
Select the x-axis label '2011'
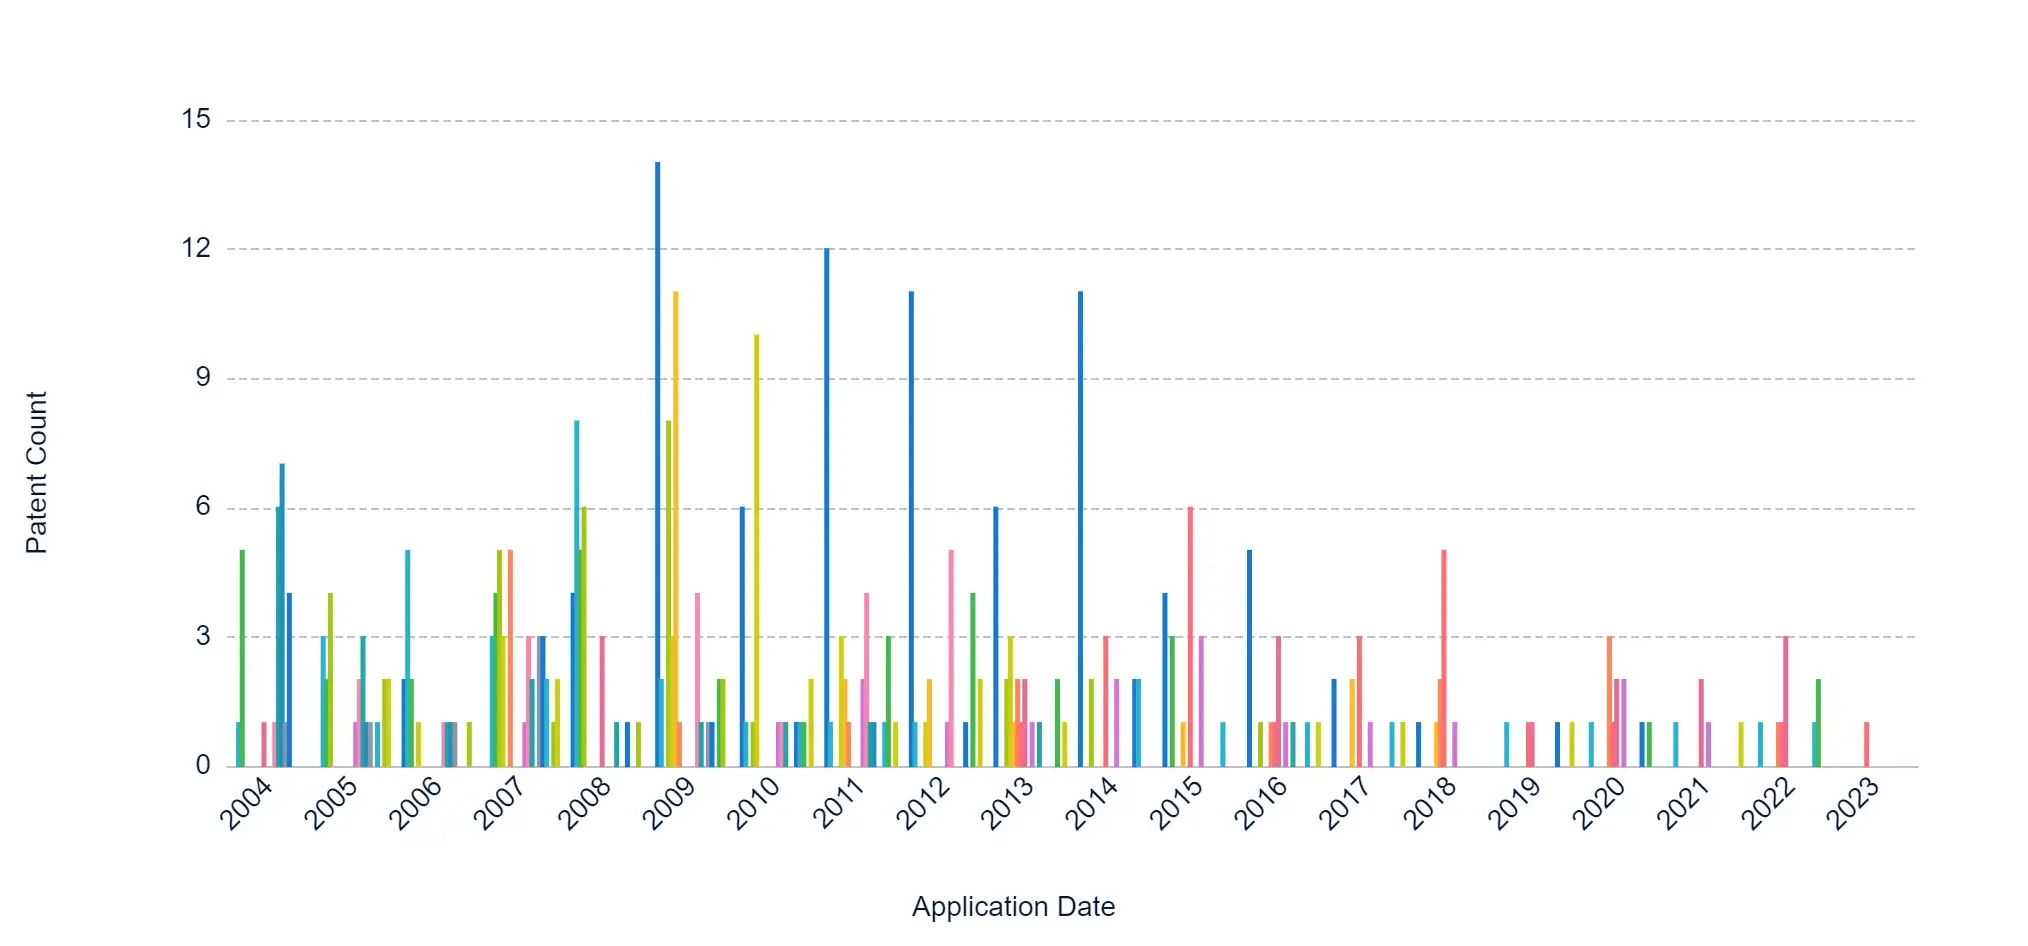pyautogui.click(x=838, y=803)
